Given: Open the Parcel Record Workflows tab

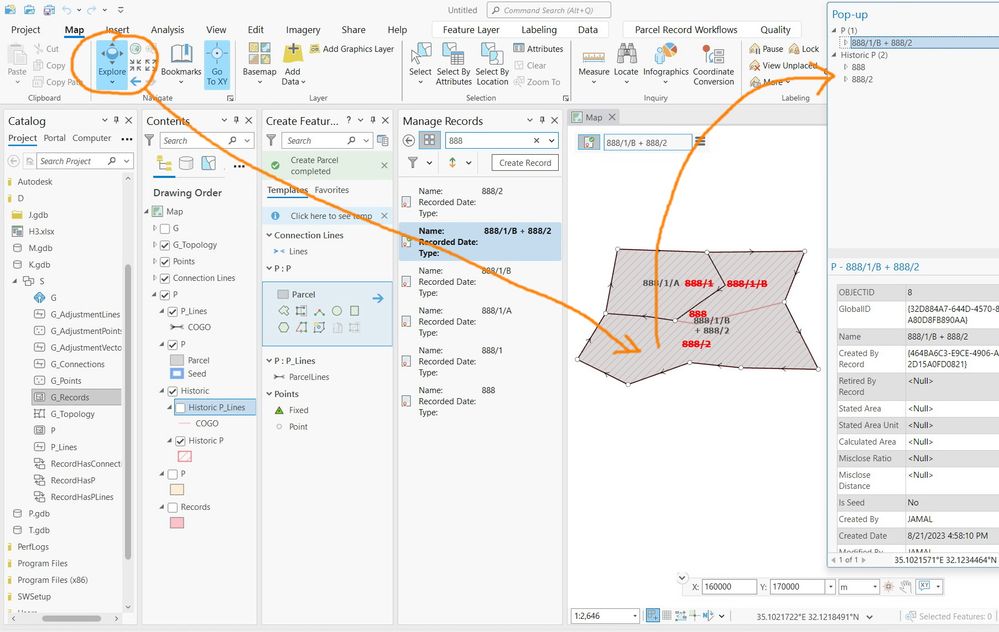Looking at the screenshot, I should click(686, 30).
